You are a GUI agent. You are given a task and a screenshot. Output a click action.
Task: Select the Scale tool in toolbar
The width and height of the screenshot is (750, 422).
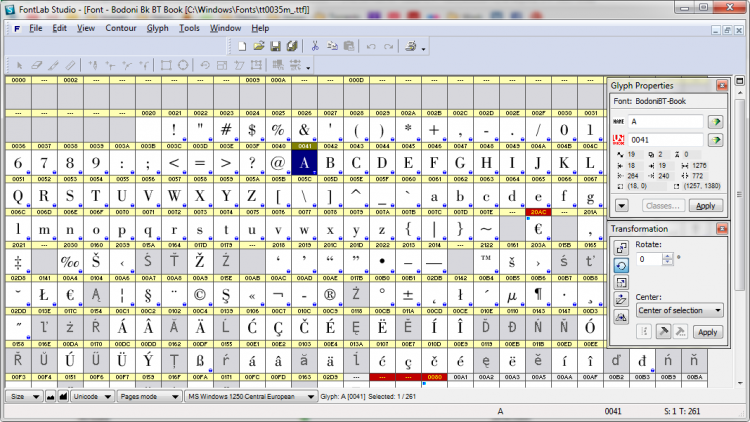(x=222, y=65)
